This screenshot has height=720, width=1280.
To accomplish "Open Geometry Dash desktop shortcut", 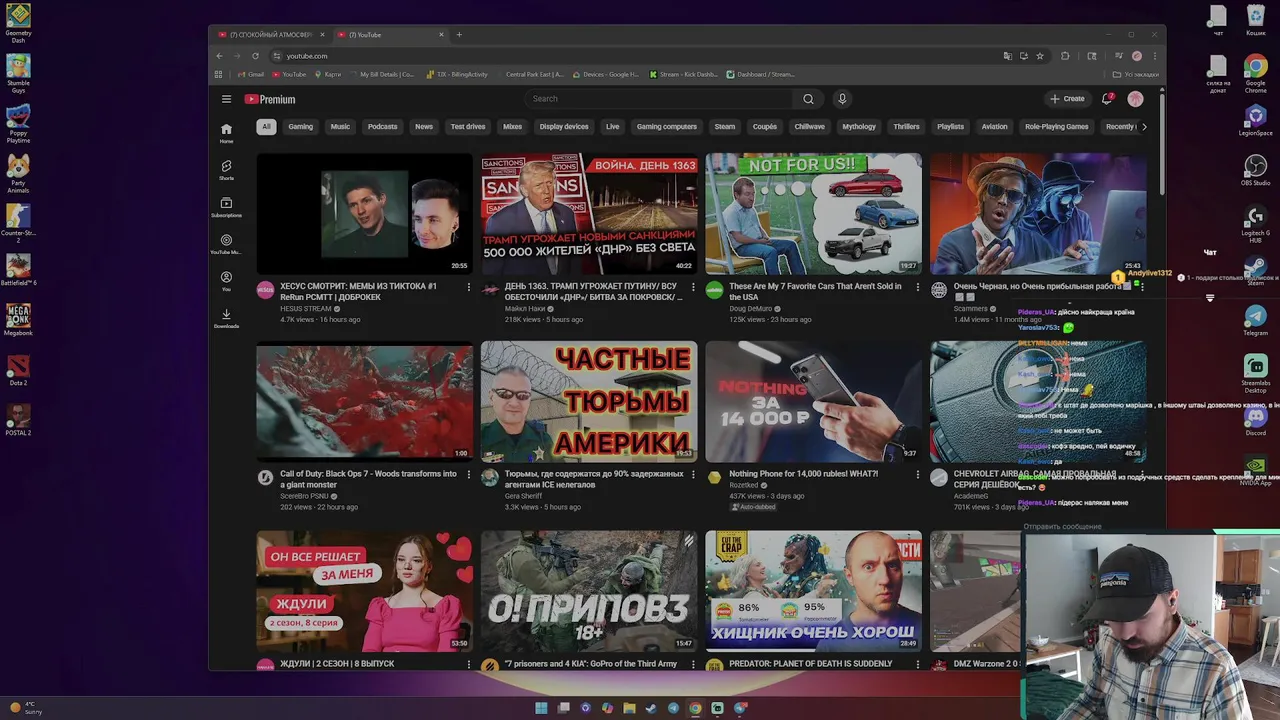I will pos(18,23).
